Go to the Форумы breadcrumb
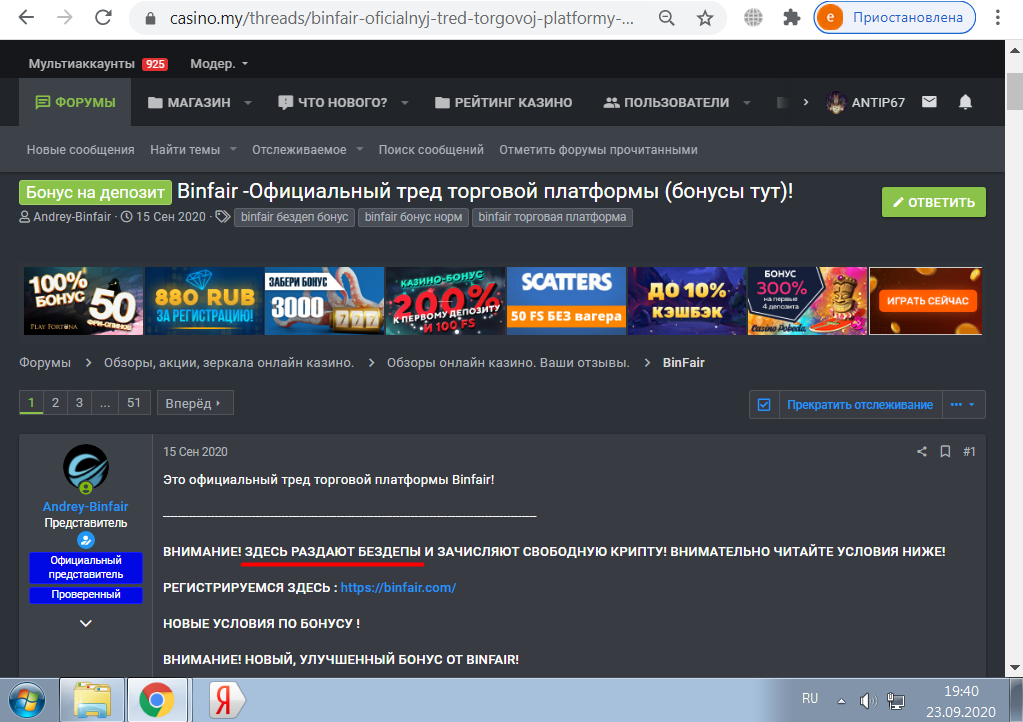This screenshot has height=722, width=1023. click(x=45, y=363)
